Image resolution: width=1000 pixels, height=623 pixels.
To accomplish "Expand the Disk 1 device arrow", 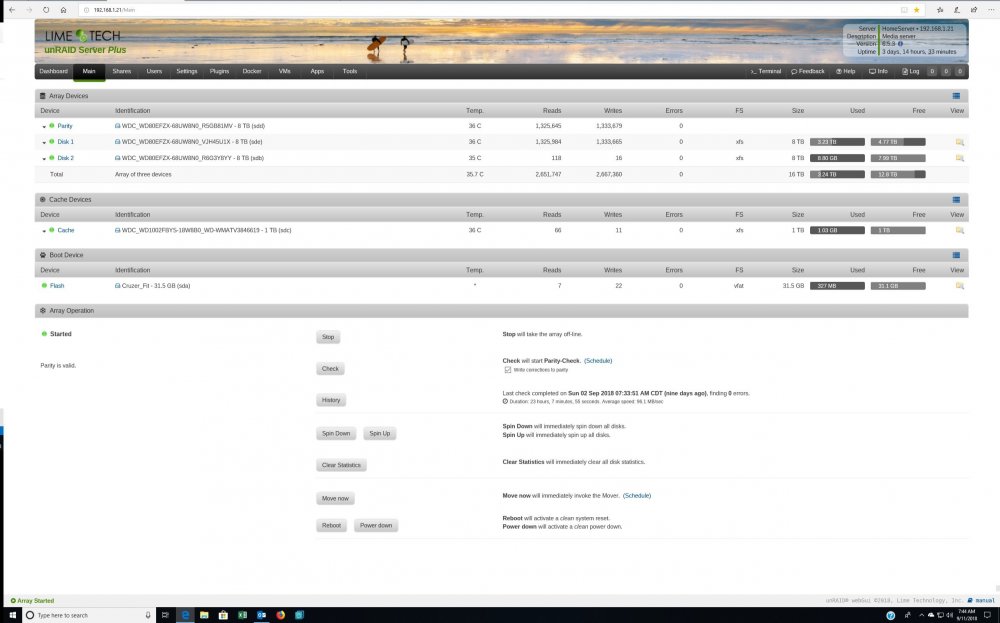I will (44, 143).
